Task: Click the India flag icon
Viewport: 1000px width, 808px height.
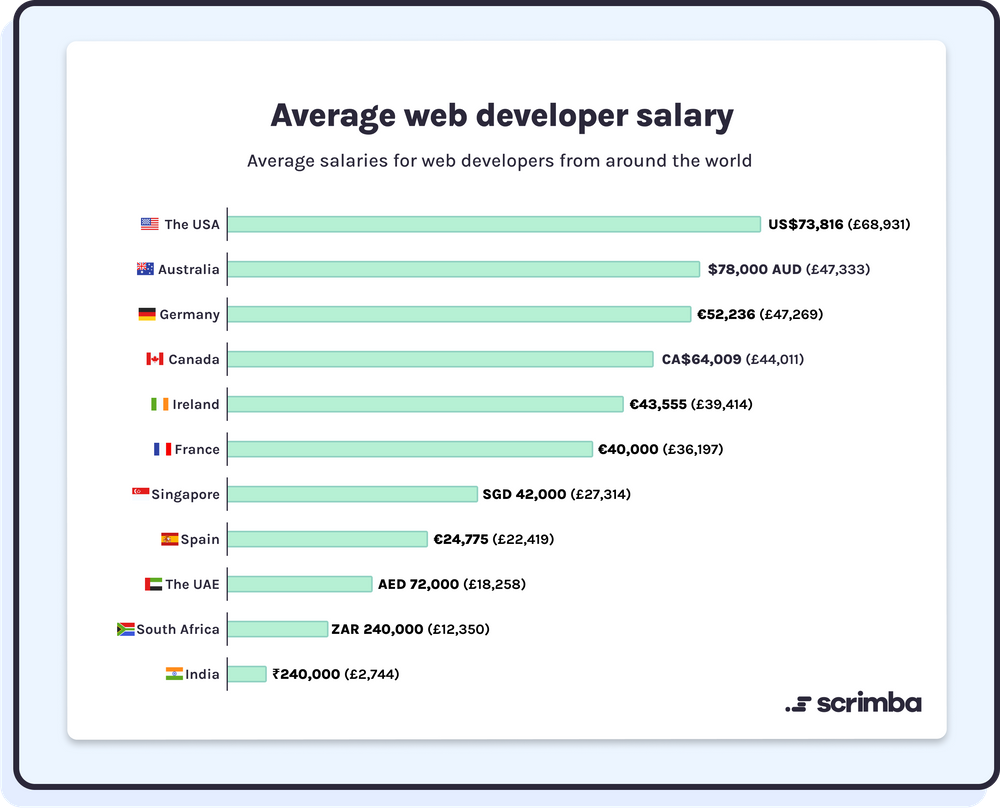Action: pyautogui.click(x=176, y=674)
